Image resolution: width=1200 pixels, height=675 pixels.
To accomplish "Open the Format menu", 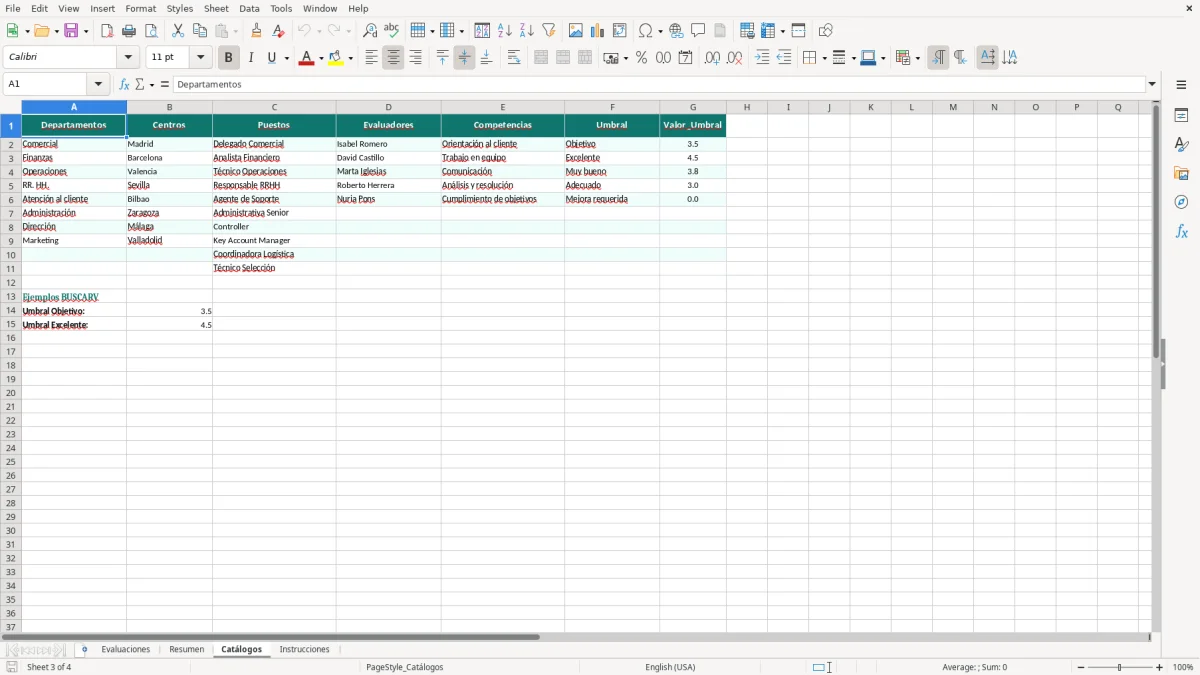I will click(x=141, y=8).
